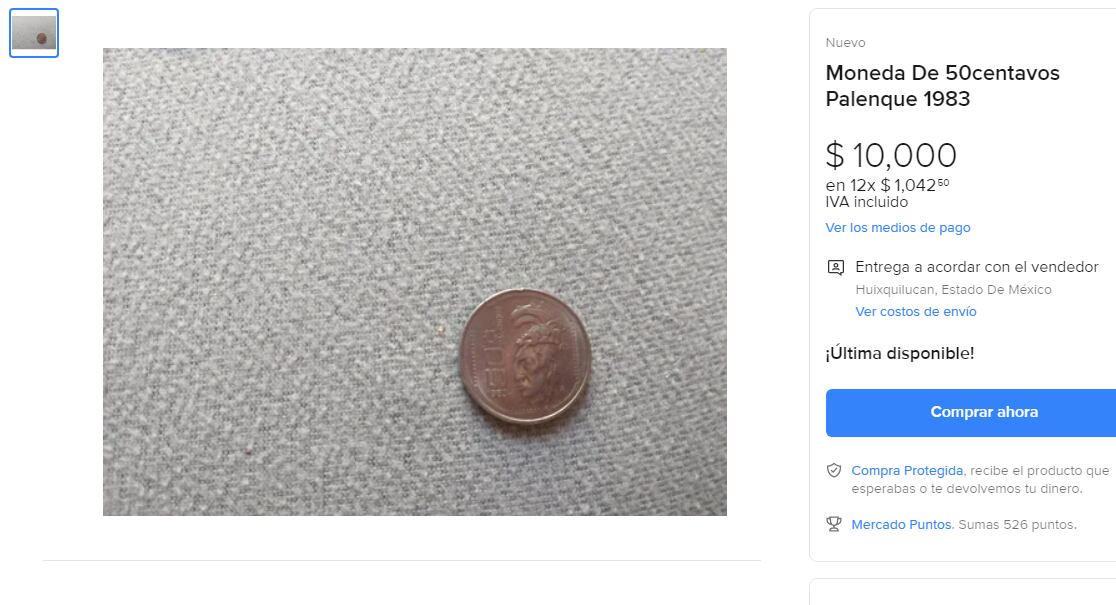This screenshot has width=1116, height=605.
Task: Click the Huixquilucan, Estado De México location
Action: click(953, 290)
